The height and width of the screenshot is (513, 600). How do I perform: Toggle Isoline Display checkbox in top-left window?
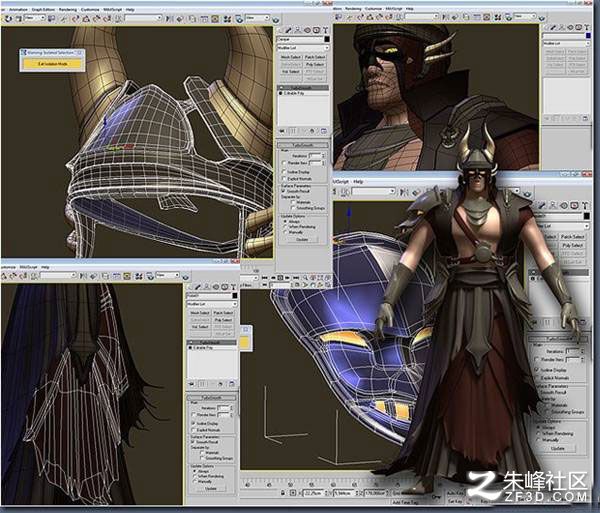click(x=284, y=172)
